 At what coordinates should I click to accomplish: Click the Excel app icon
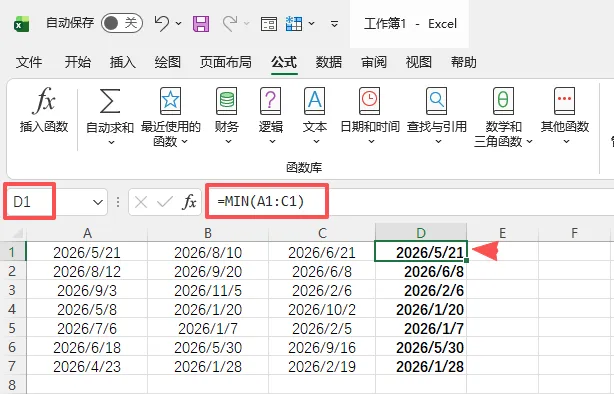tap(22, 23)
